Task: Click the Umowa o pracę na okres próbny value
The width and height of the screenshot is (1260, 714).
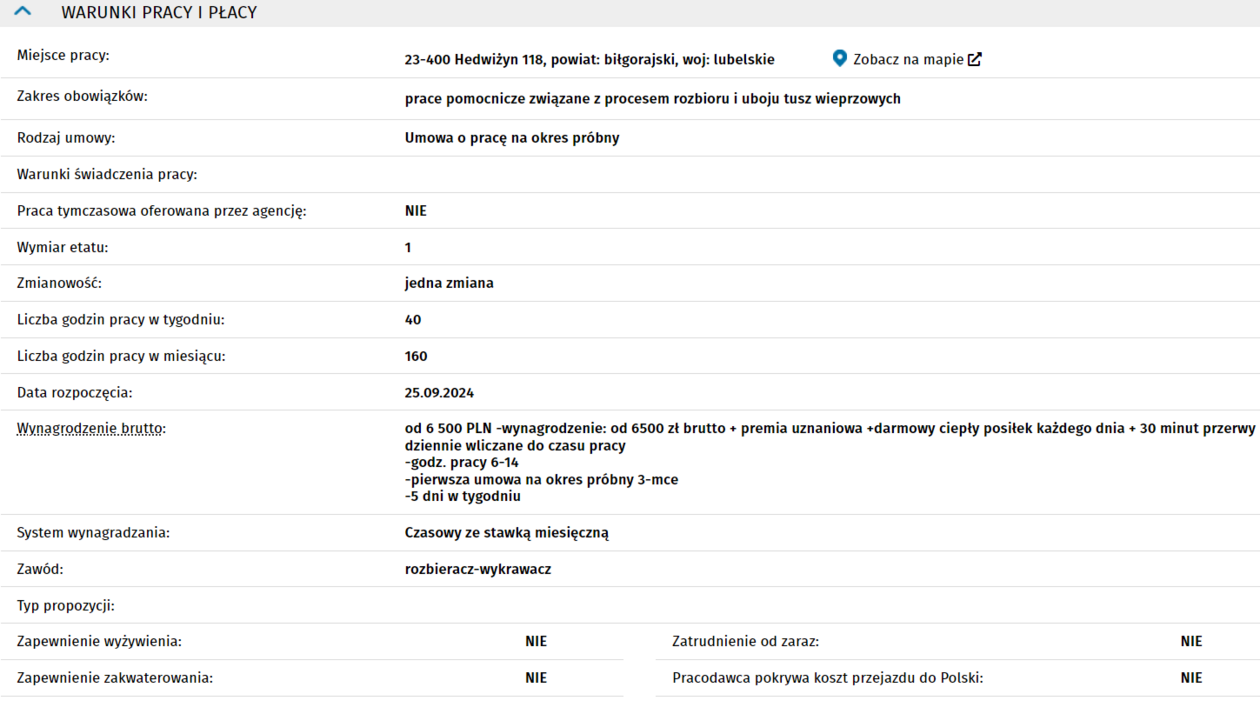Action: (512, 138)
